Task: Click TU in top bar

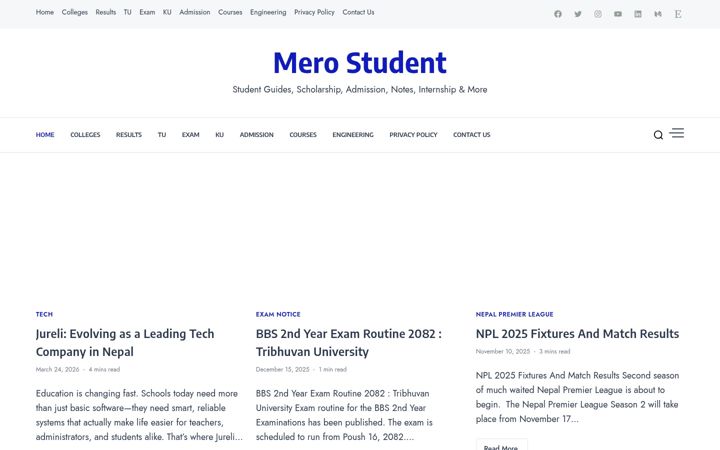Action: point(128,12)
